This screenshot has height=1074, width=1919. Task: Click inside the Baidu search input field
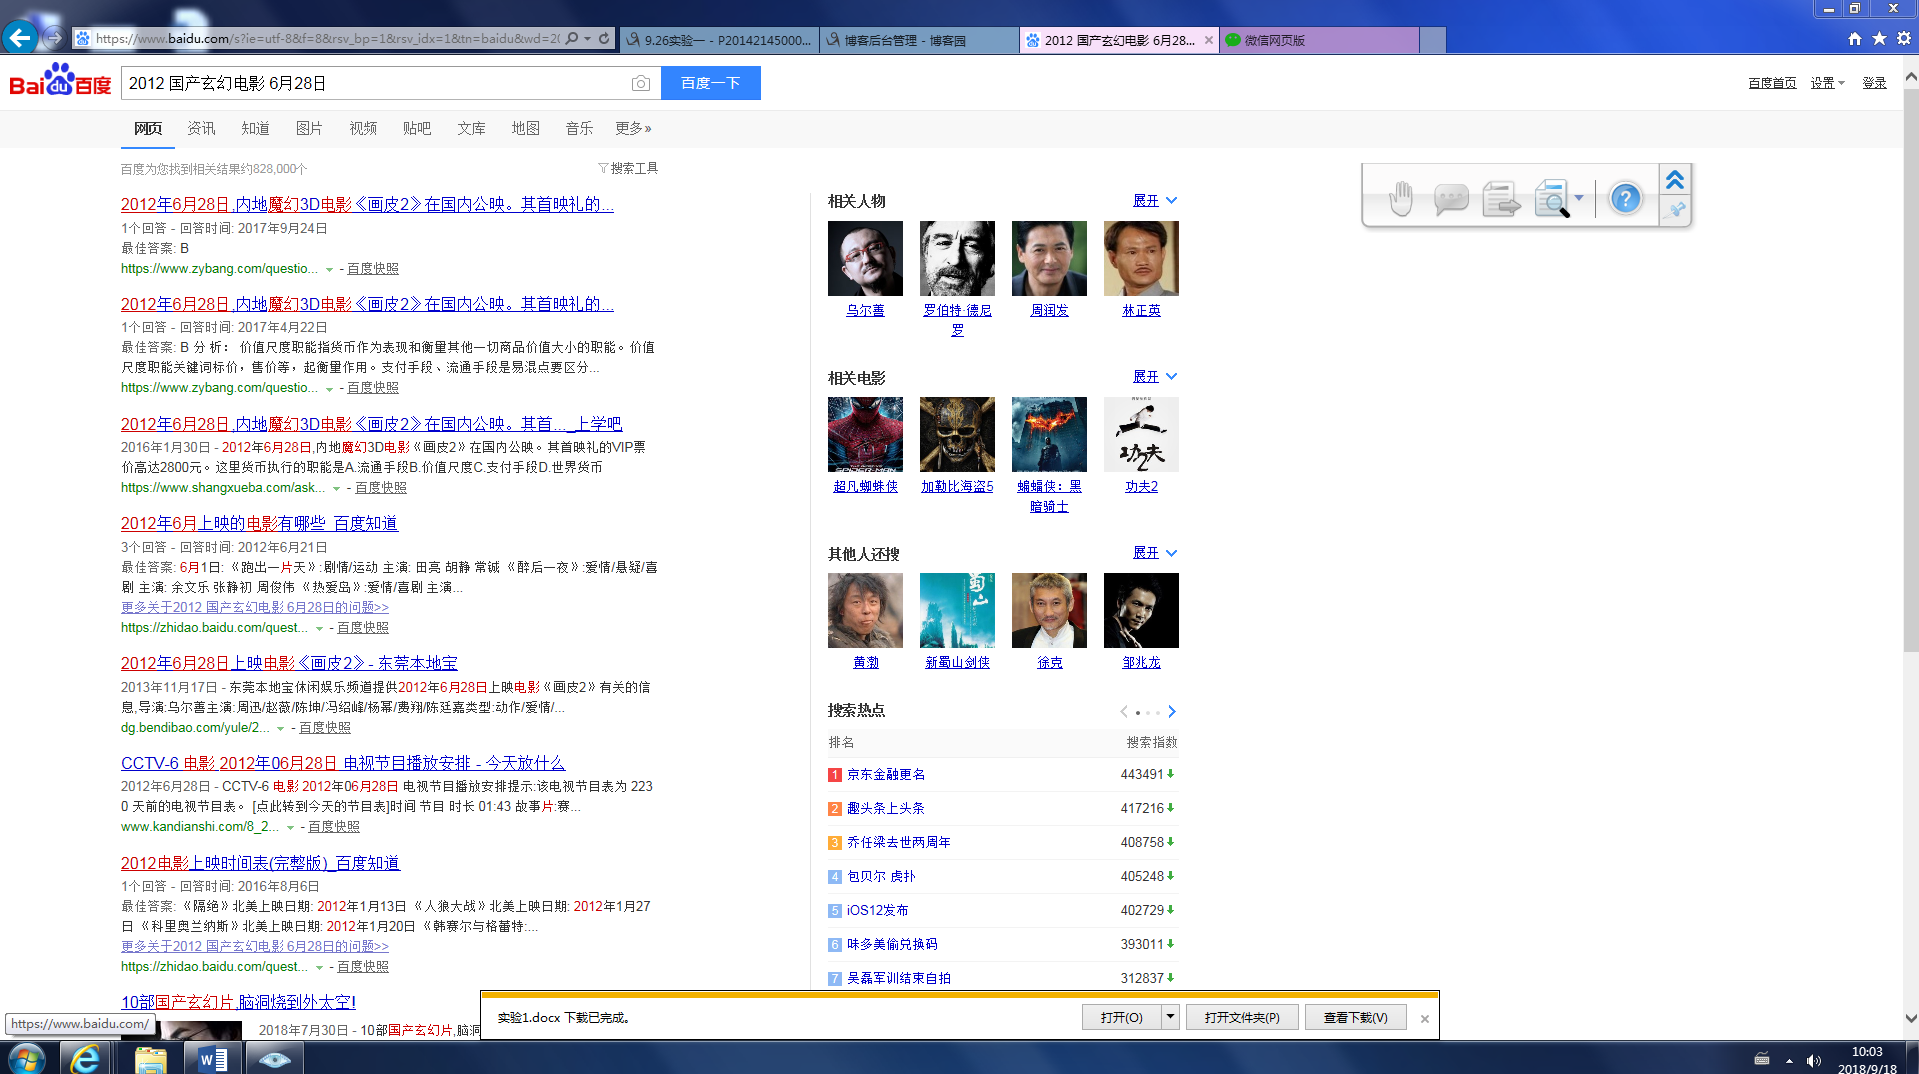tap(375, 83)
